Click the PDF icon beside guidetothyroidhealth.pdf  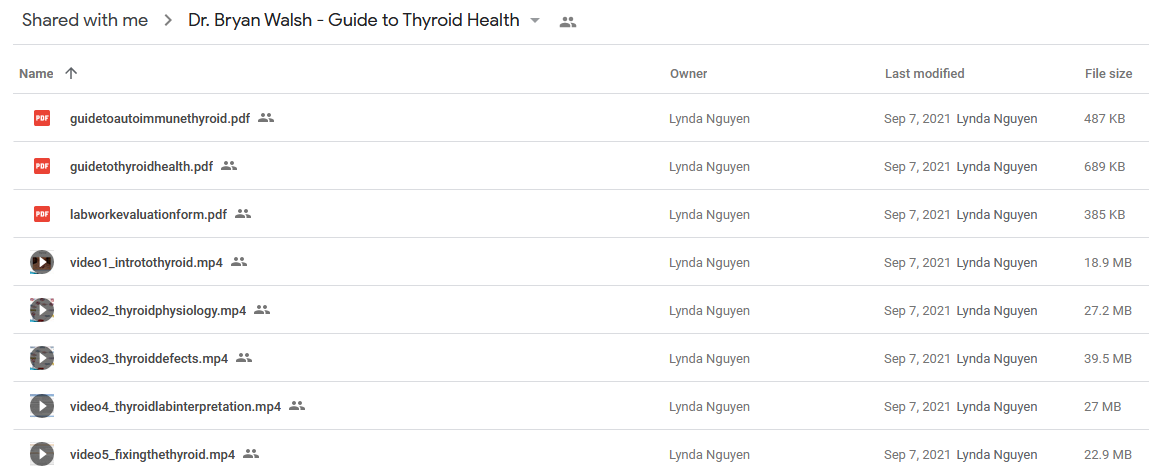click(42, 166)
